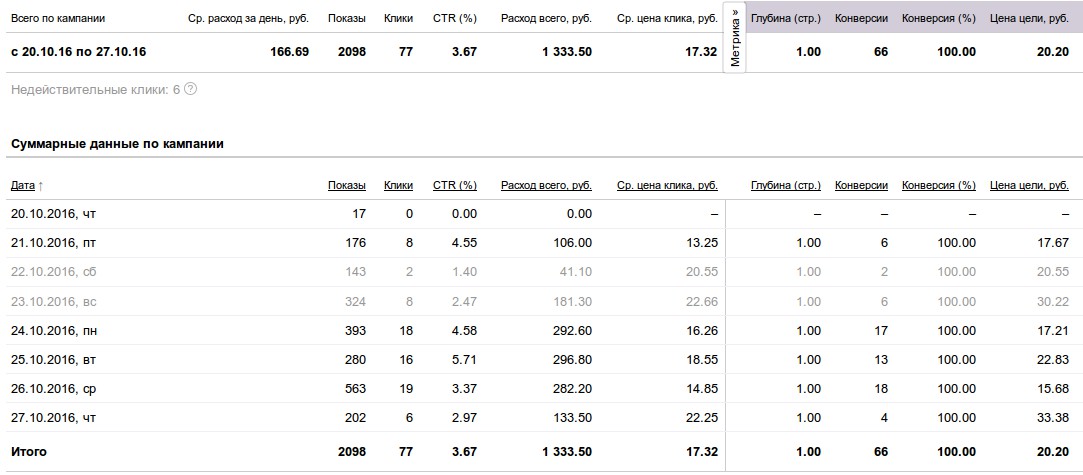Click the 26.10.2016, ср date cell
The width and height of the screenshot is (1083, 475).
coord(53,389)
